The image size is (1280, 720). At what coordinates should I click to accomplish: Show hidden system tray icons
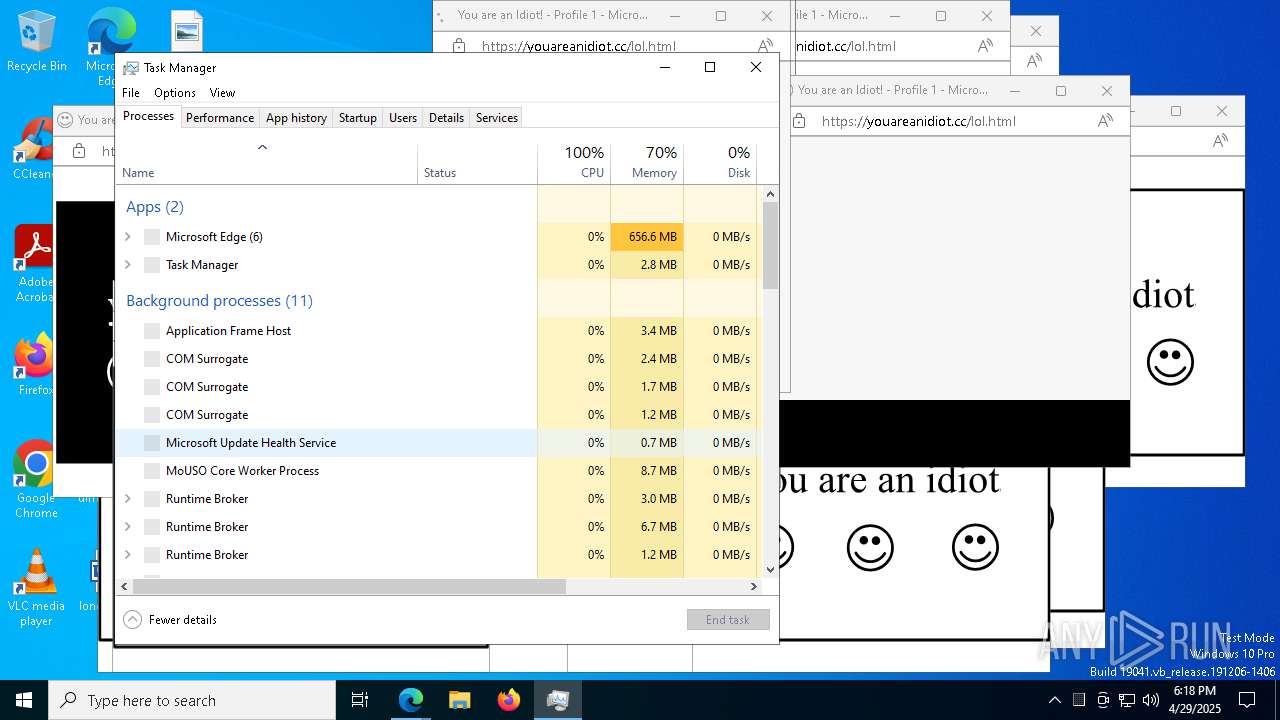coord(1054,700)
